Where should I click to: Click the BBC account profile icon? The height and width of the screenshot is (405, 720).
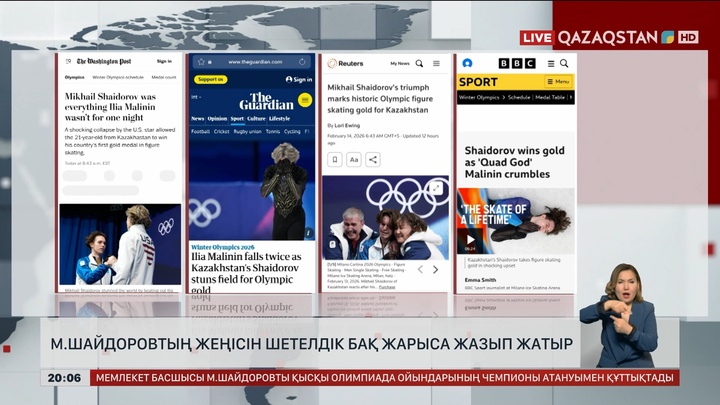click(467, 63)
